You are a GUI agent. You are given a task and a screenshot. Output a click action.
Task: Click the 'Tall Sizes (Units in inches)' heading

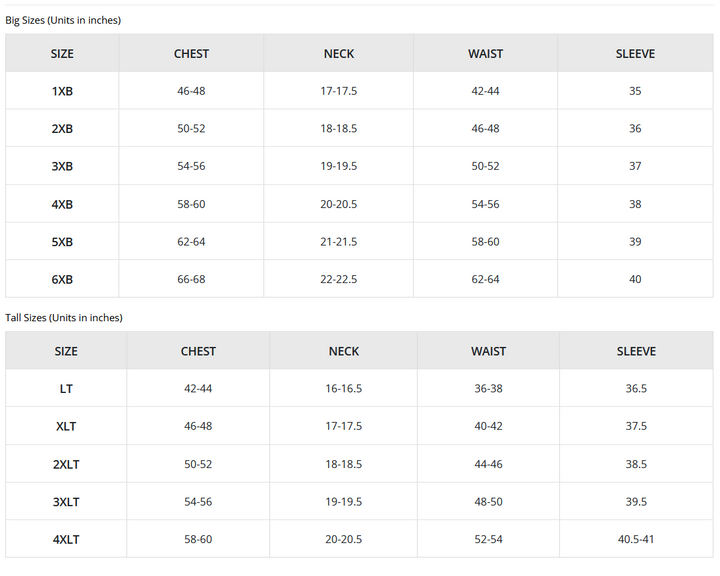click(x=64, y=318)
